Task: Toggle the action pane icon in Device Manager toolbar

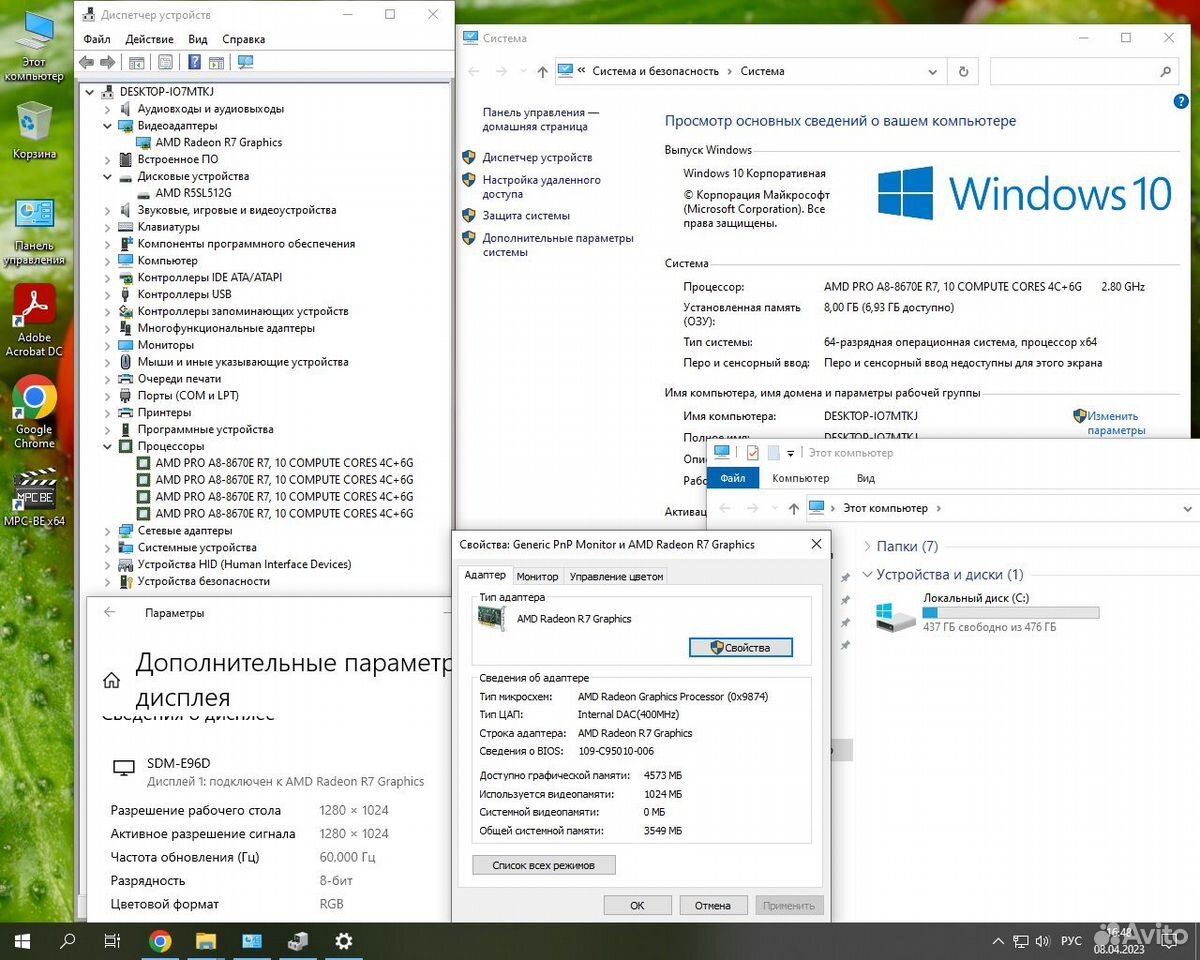Action: coord(217,62)
